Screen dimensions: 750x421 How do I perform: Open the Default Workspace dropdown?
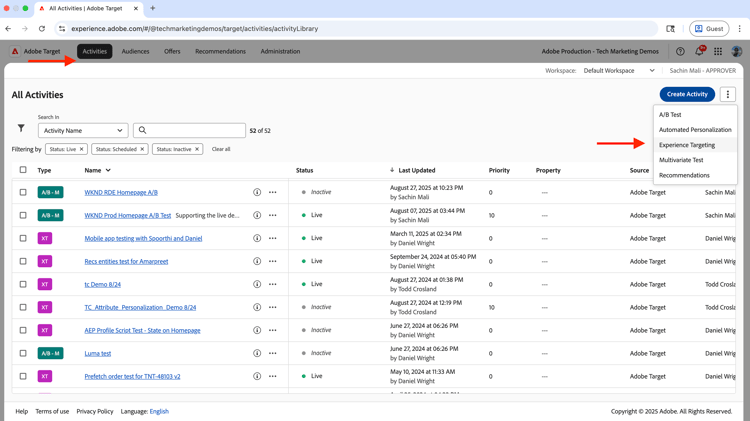[619, 71]
